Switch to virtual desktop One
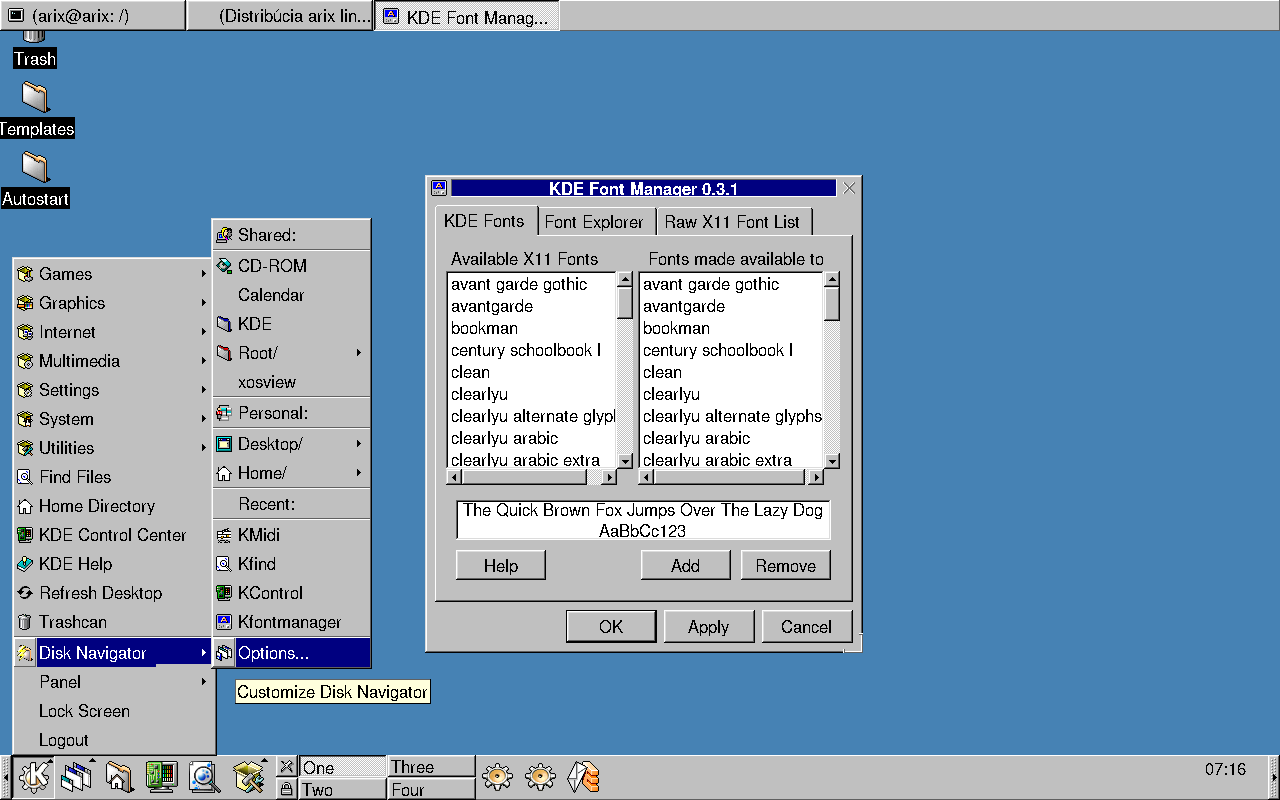This screenshot has height=800, width=1280. click(342, 767)
